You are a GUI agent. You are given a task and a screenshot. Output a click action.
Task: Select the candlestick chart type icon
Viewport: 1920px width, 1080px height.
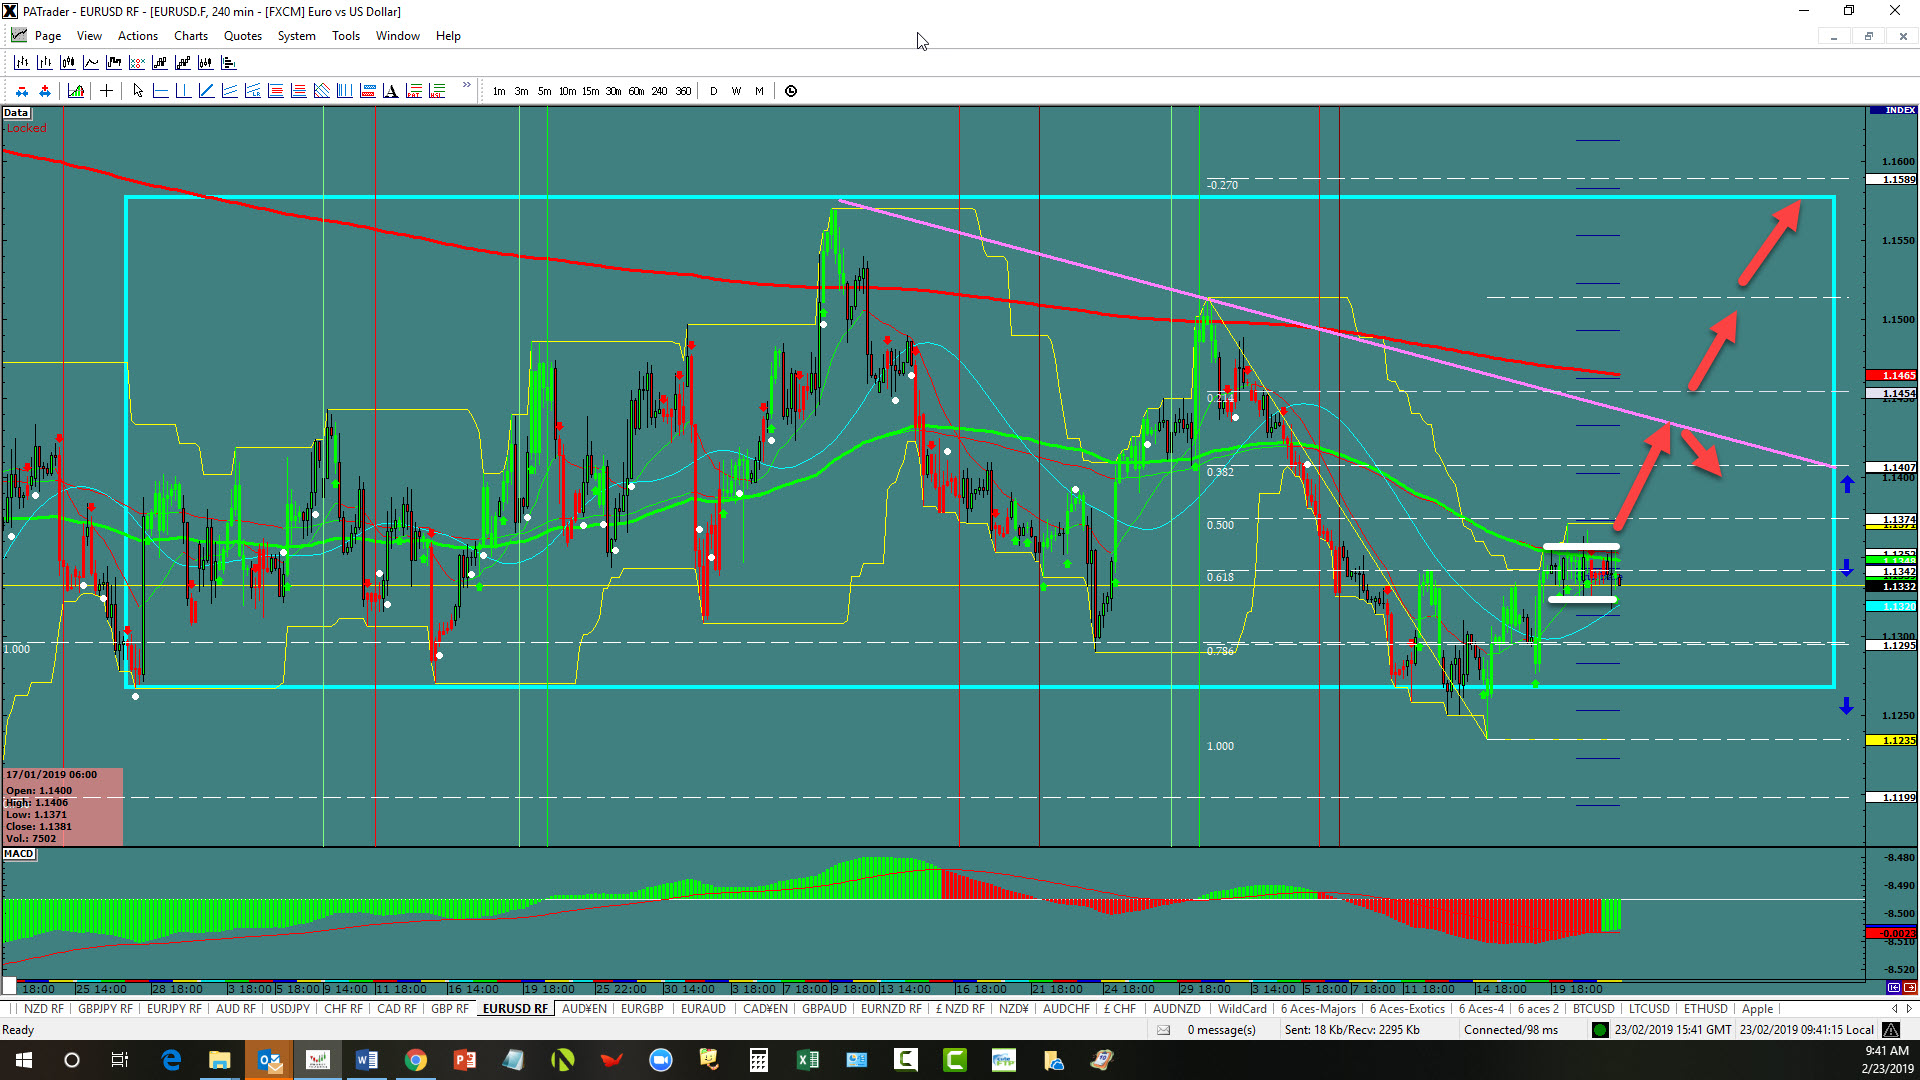[x=67, y=62]
